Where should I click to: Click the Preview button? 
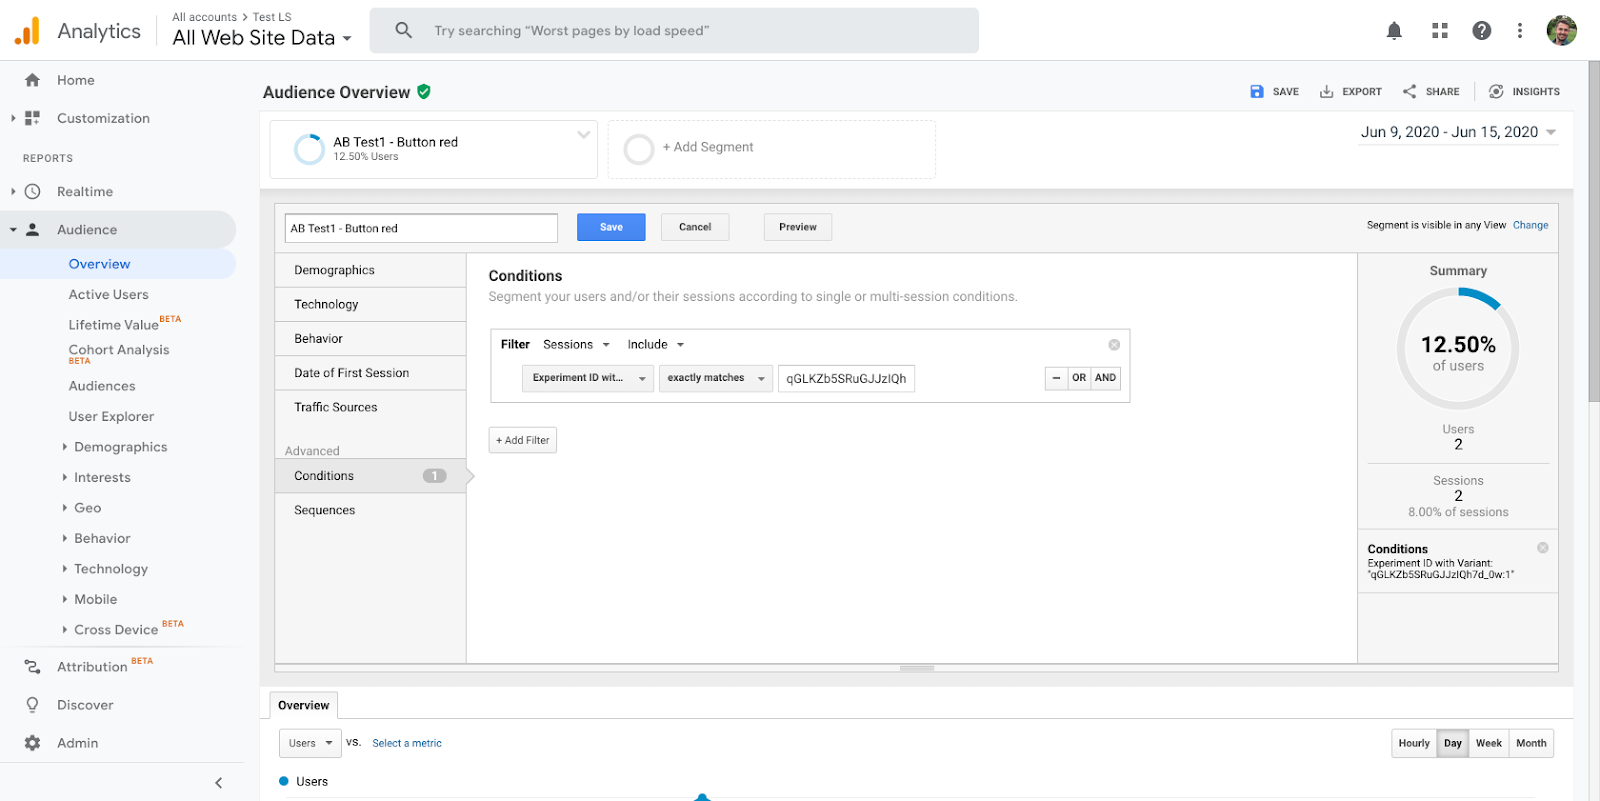(798, 227)
